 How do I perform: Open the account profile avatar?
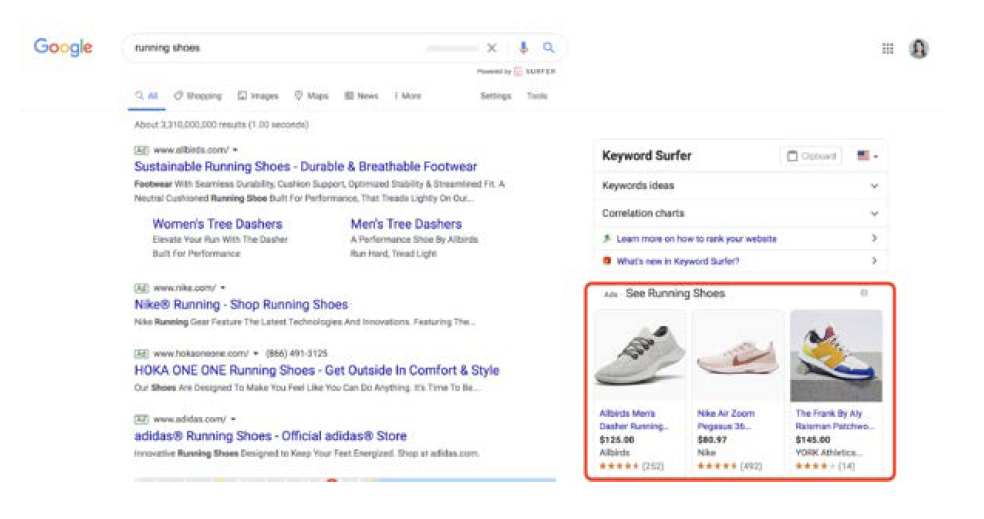pyautogui.click(x=919, y=48)
